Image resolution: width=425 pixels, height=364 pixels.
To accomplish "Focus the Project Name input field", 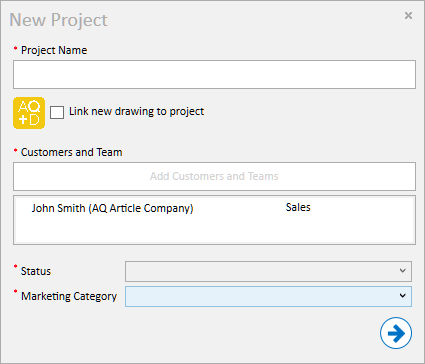I will pyautogui.click(x=214, y=75).
